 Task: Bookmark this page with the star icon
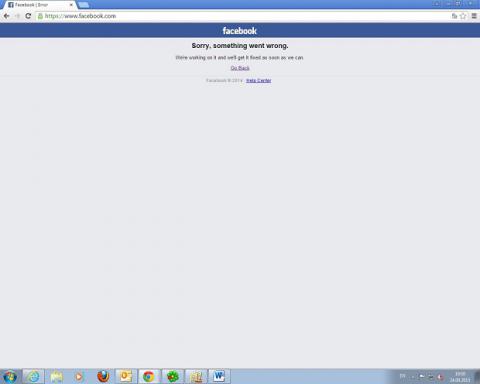463,16
